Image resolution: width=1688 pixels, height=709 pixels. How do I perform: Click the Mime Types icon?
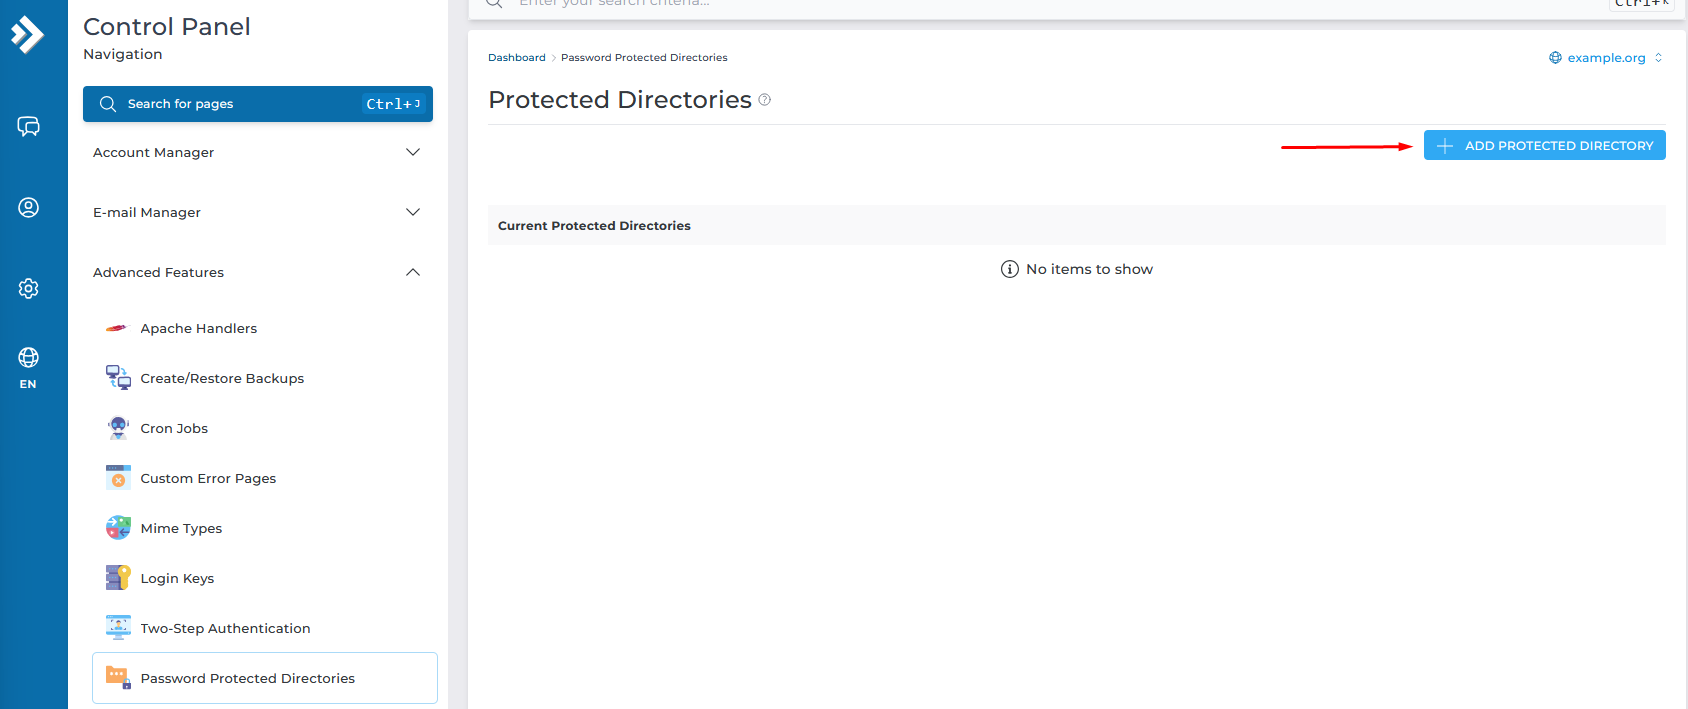click(x=118, y=528)
